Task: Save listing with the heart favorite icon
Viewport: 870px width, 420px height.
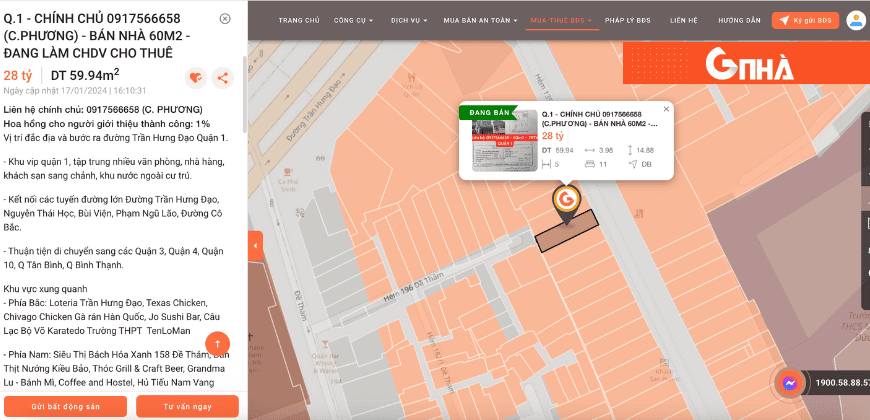Action: [196, 78]
